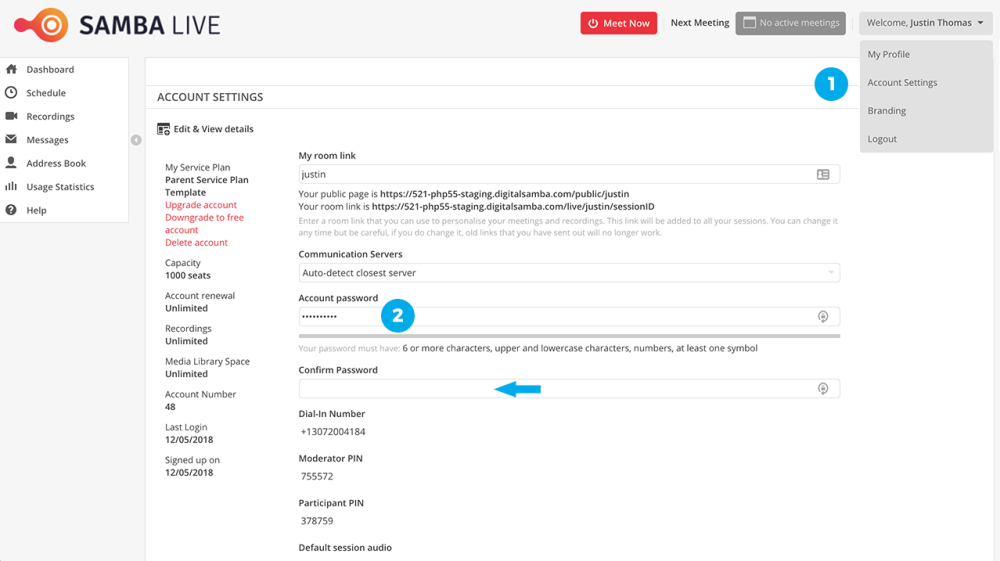
Task: Click the Samba Live logo icon
Action: point(41,25)
